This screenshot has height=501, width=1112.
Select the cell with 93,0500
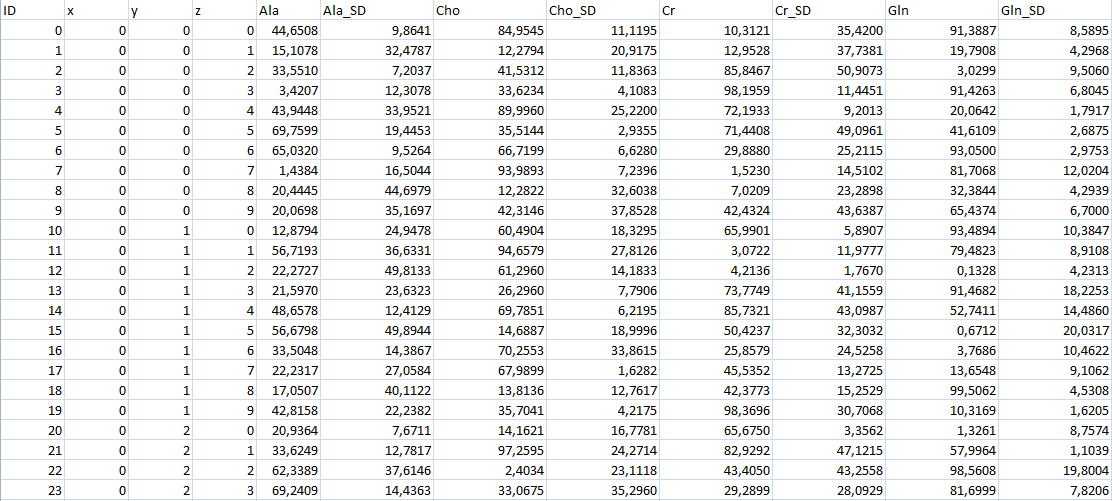[x=940, y=150]
